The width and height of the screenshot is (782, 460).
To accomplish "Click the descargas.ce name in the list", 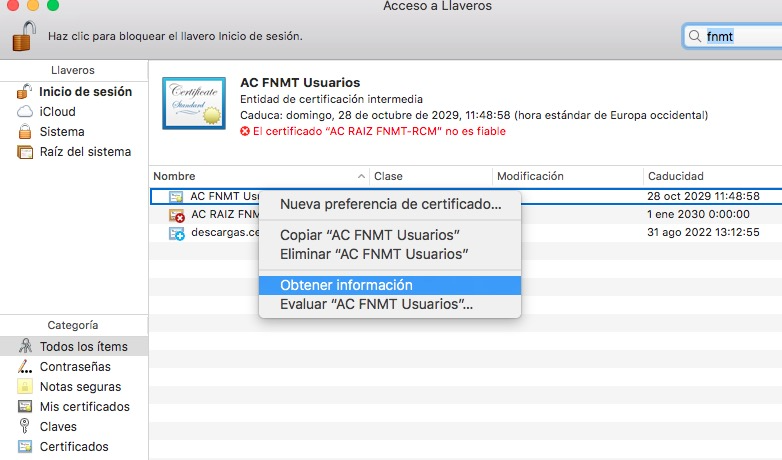I will [225, 232].
